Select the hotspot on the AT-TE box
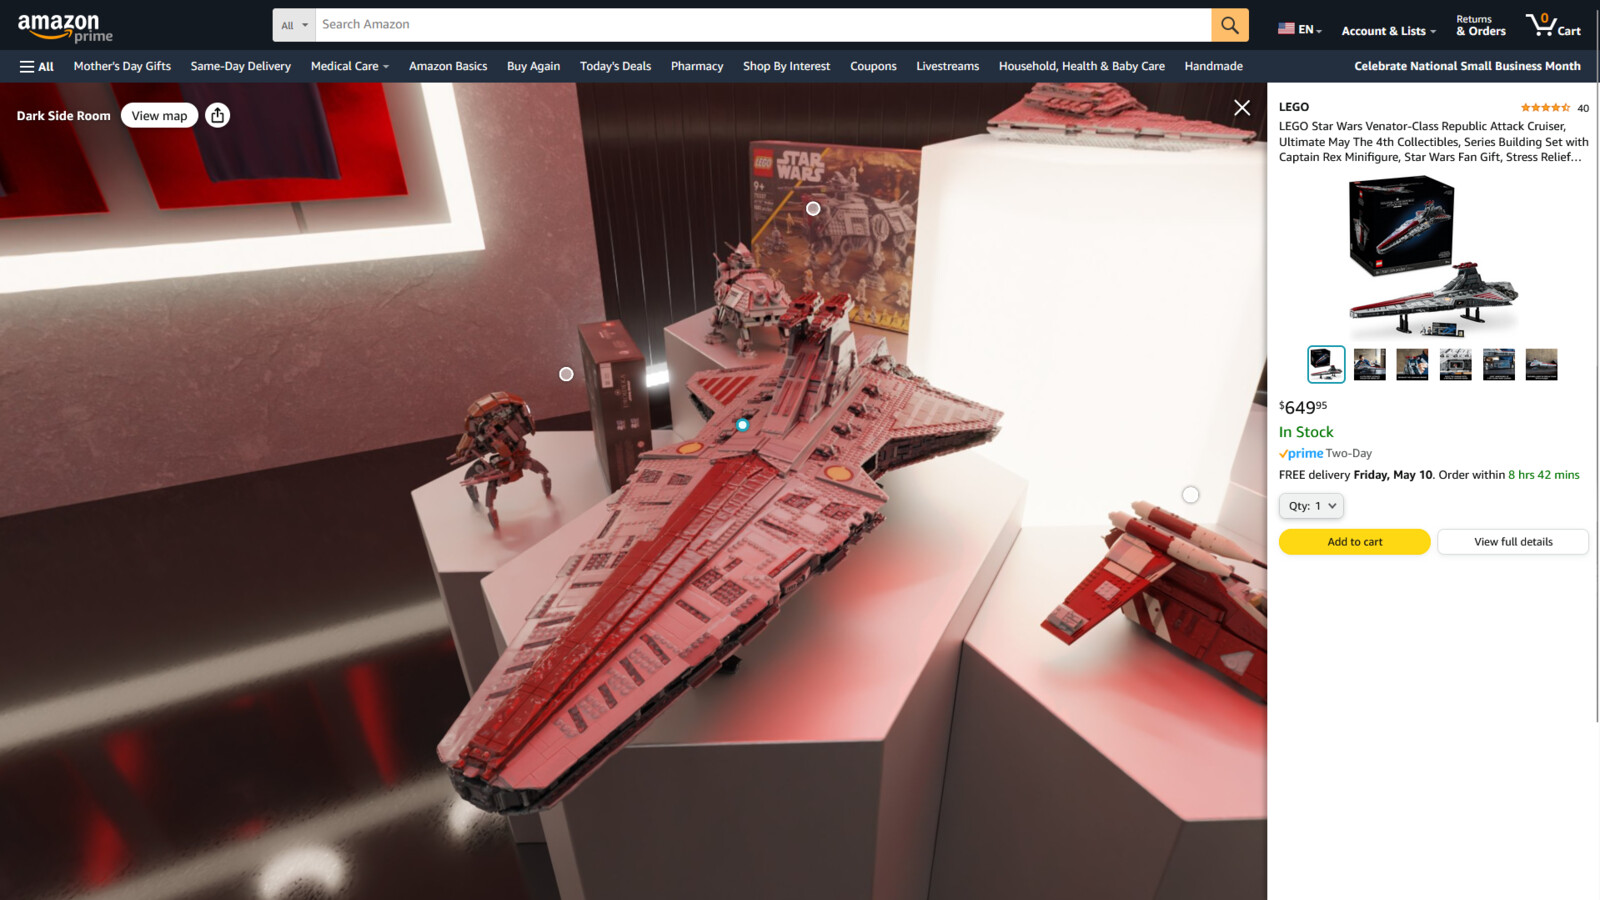The height and width of the screenshot is (900, 1600). point(813,209)
